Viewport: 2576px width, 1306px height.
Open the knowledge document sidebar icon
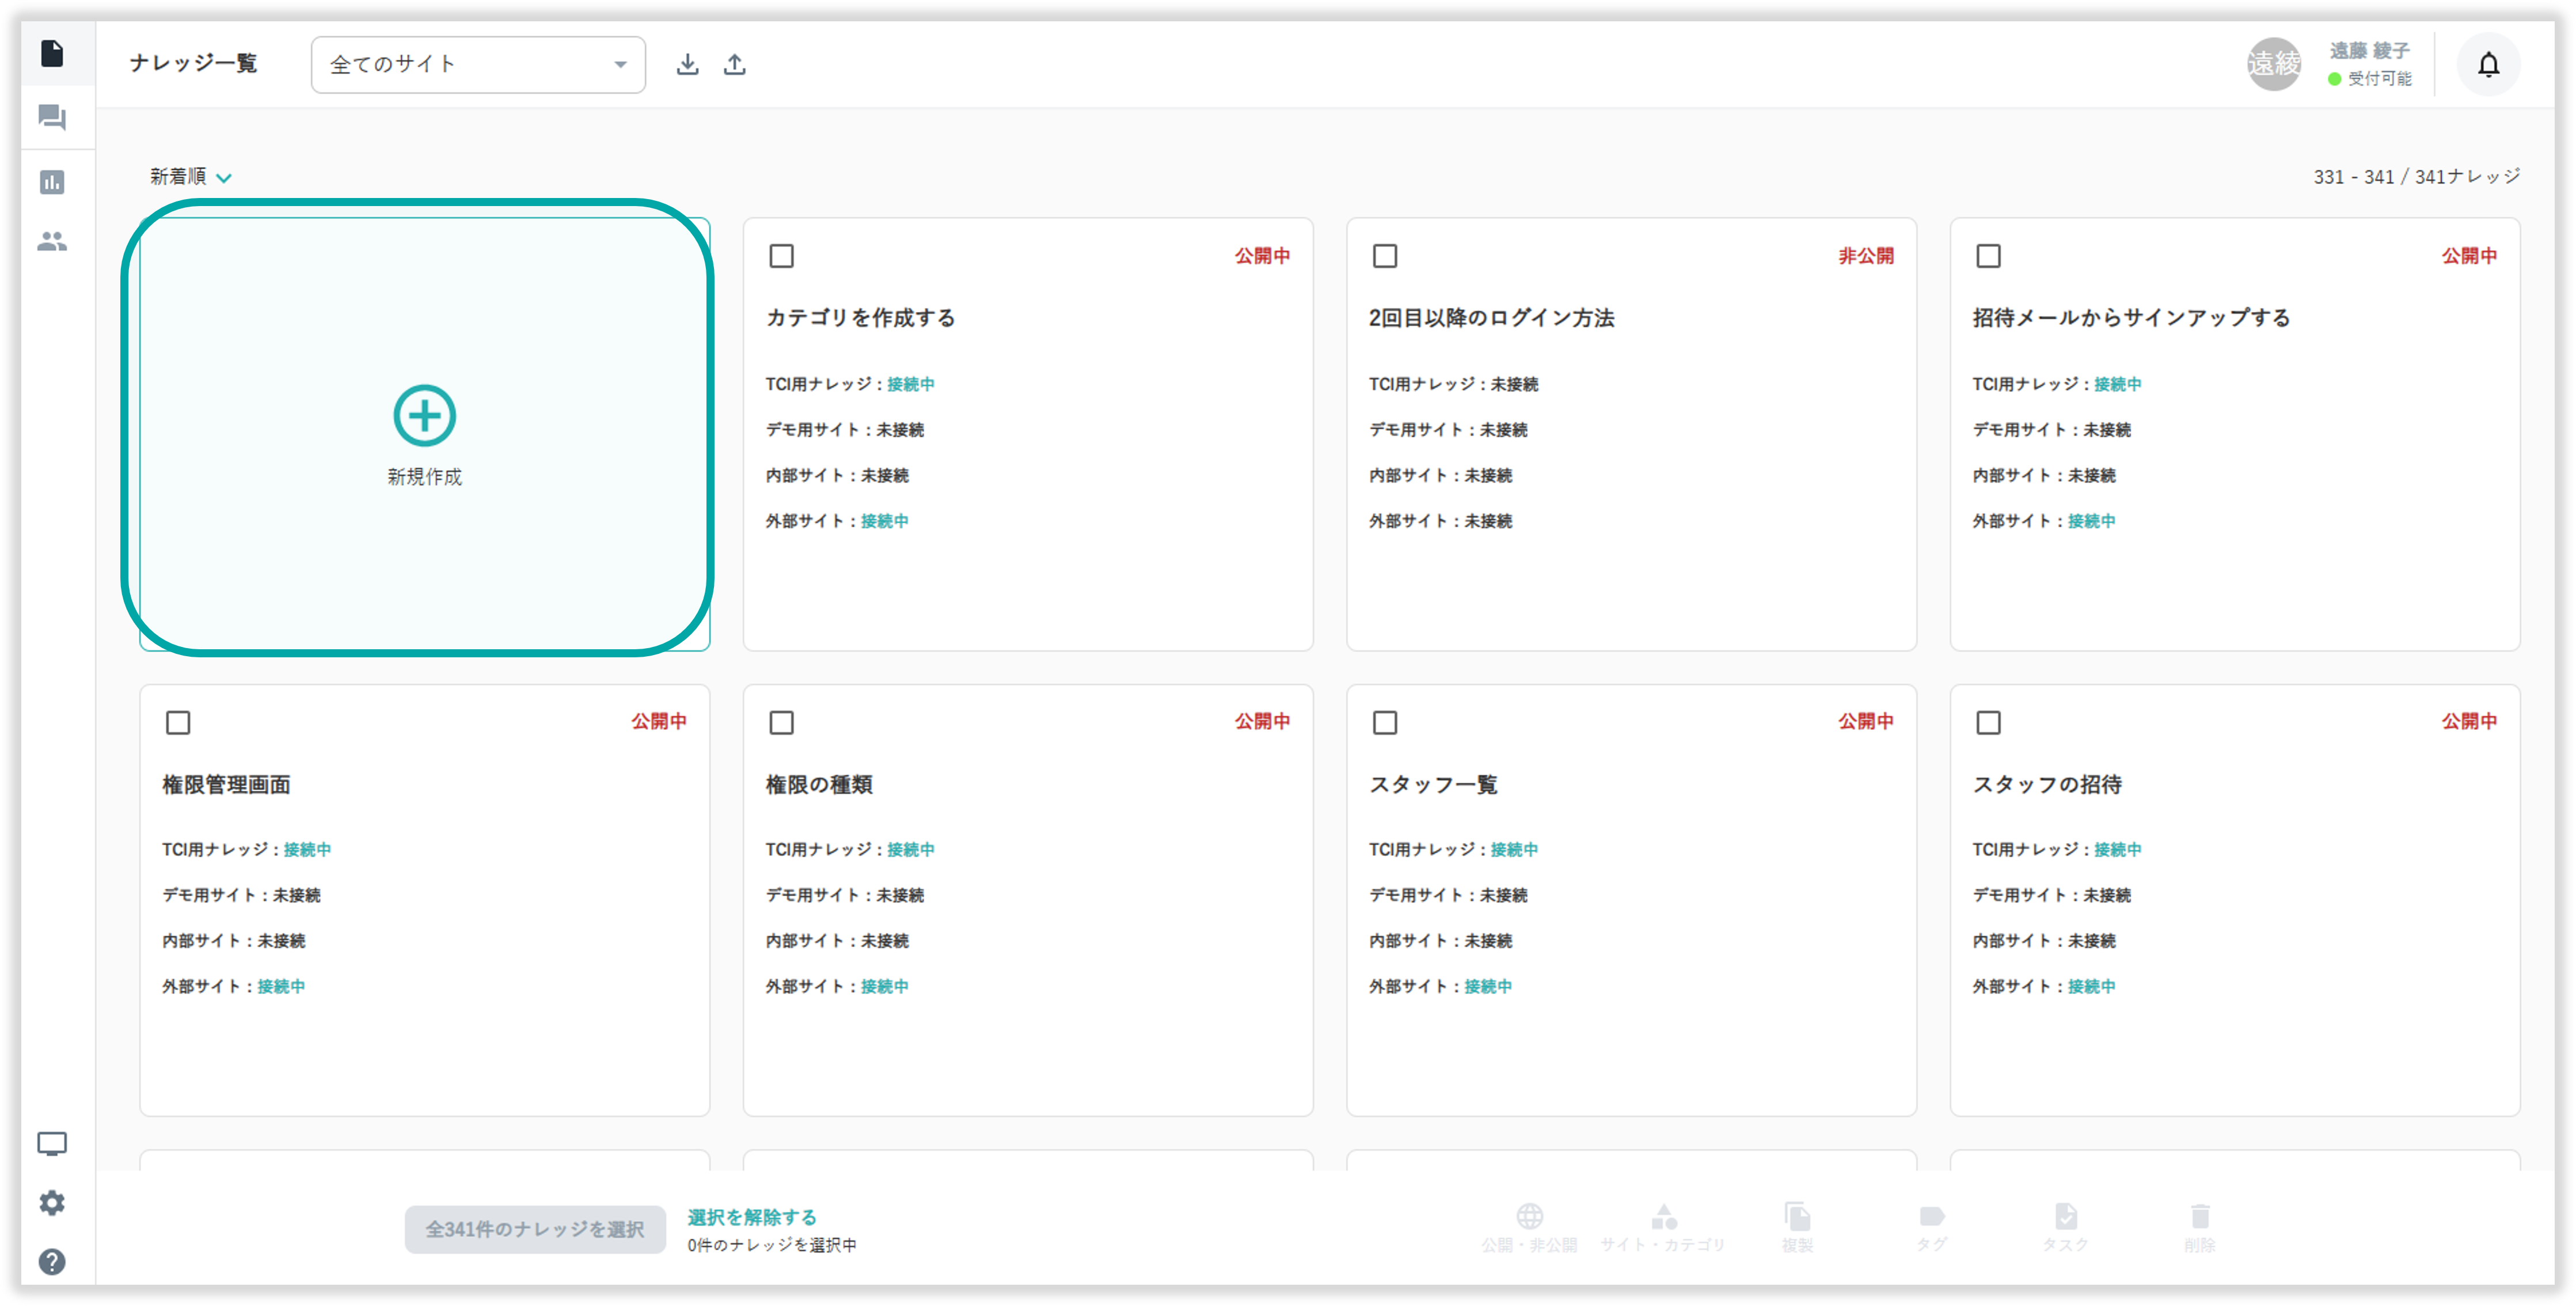click(52, 53)
